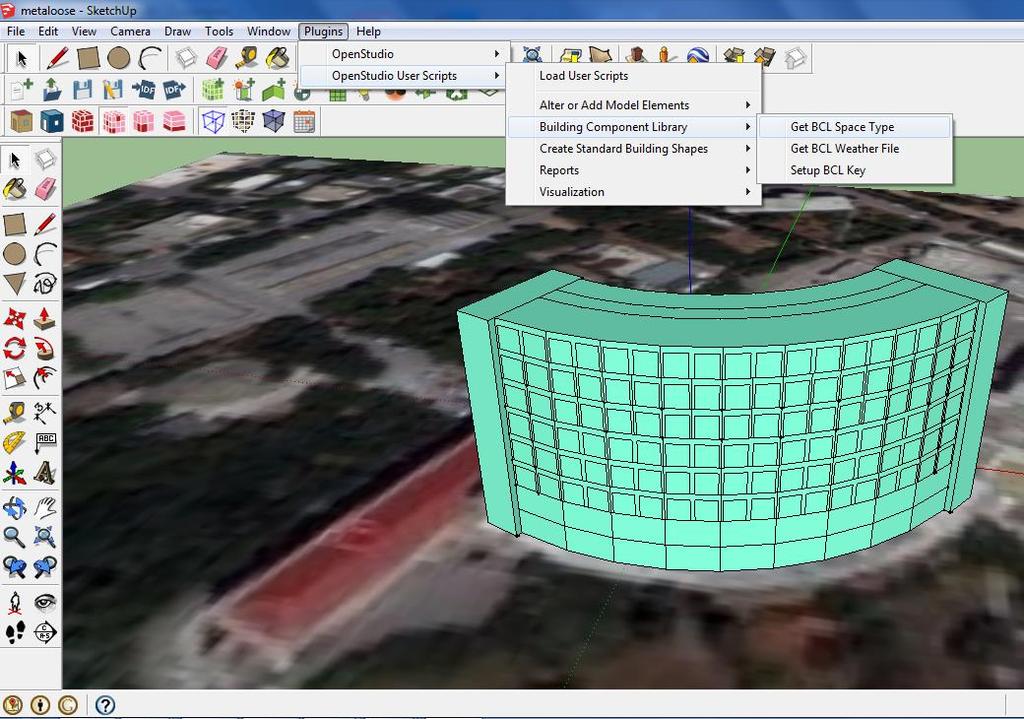This screenshot has height=719, width=1024.
Task: Expand OpenStudio User Scripts submenu
Action: click(402, 76)
